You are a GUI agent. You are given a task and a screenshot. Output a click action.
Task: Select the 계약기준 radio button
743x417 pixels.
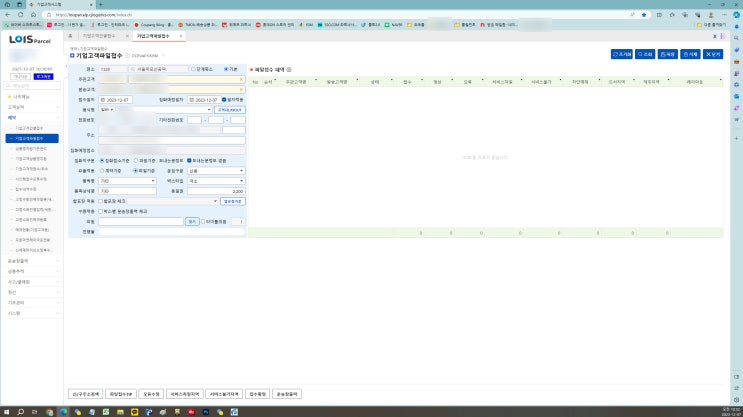pos(102,171)
